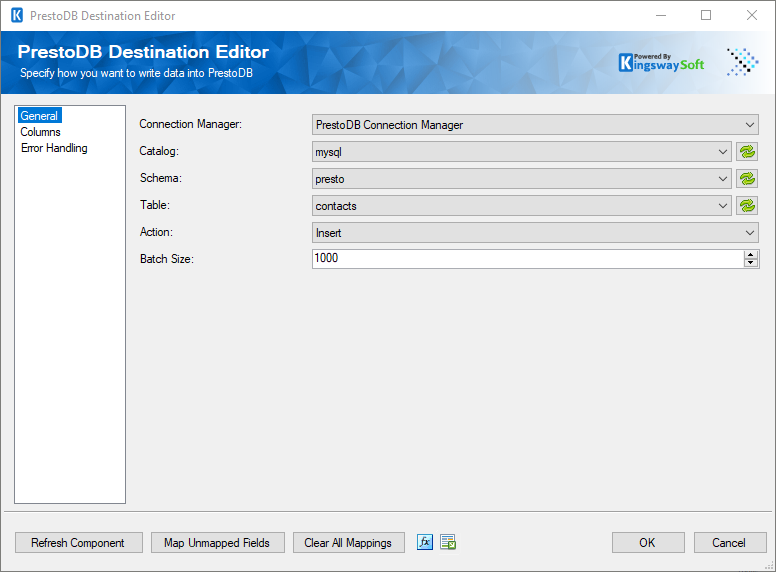Screen dimensions: 776x572
Task: Expand the Catalog dropdown showing mysql
Action: [522, 152]
